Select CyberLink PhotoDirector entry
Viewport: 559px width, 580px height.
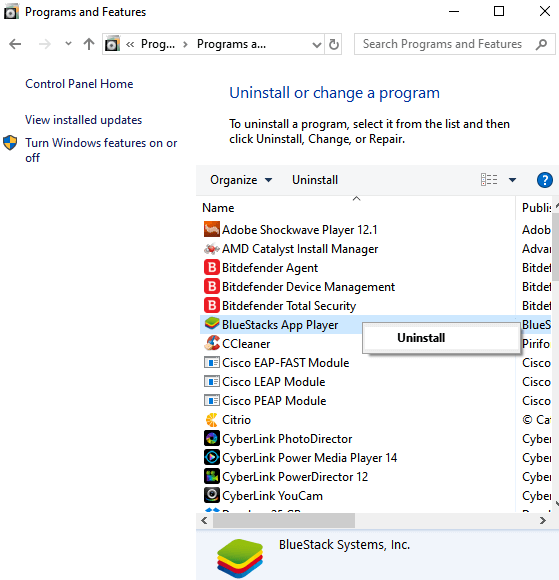click(x=287, y=439)
